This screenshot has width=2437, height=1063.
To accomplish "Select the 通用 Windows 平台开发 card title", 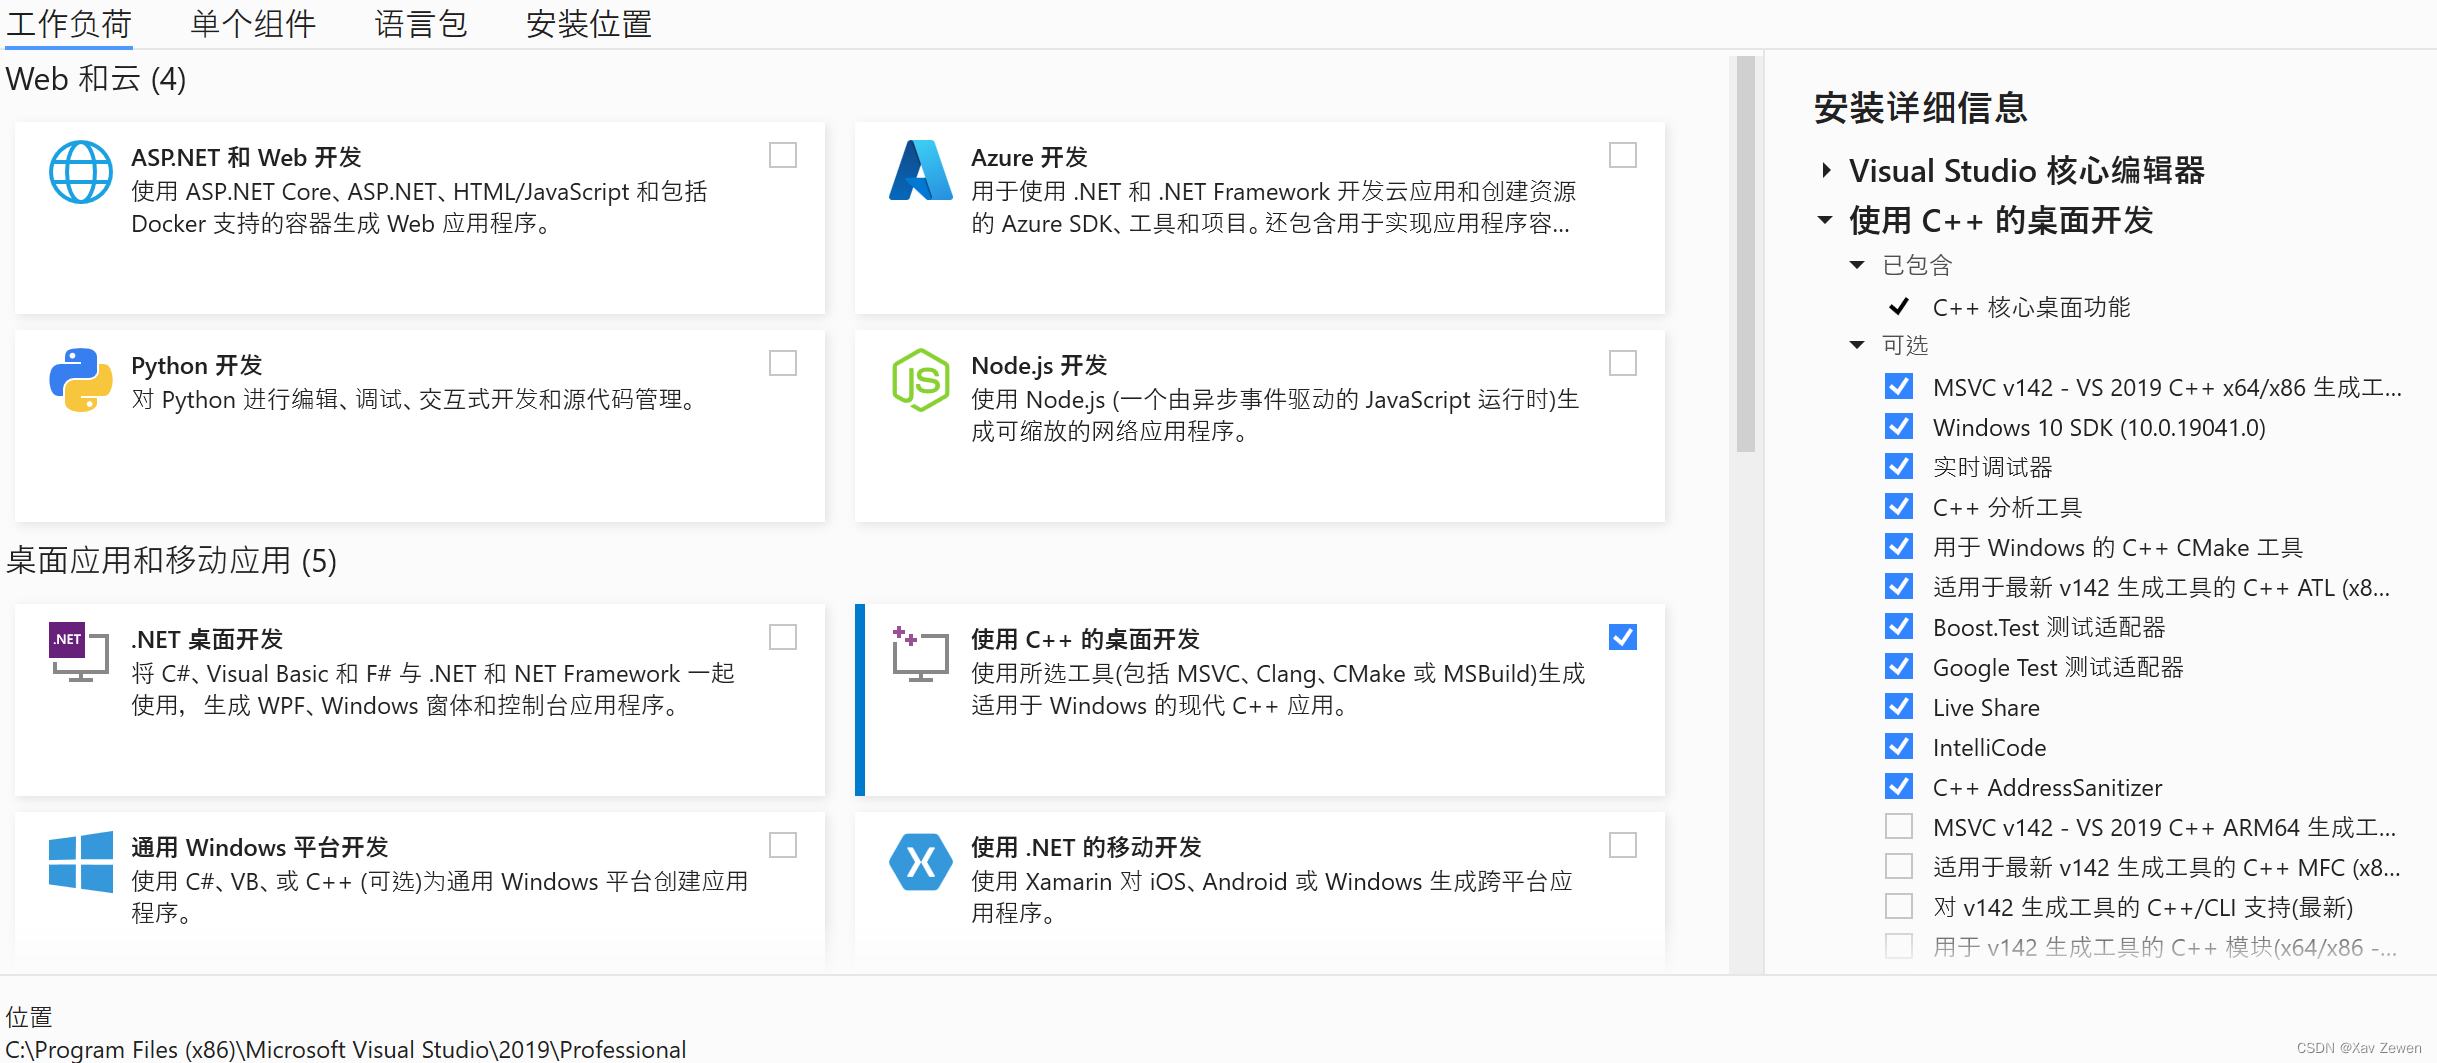I will click(x=260, y=848).
